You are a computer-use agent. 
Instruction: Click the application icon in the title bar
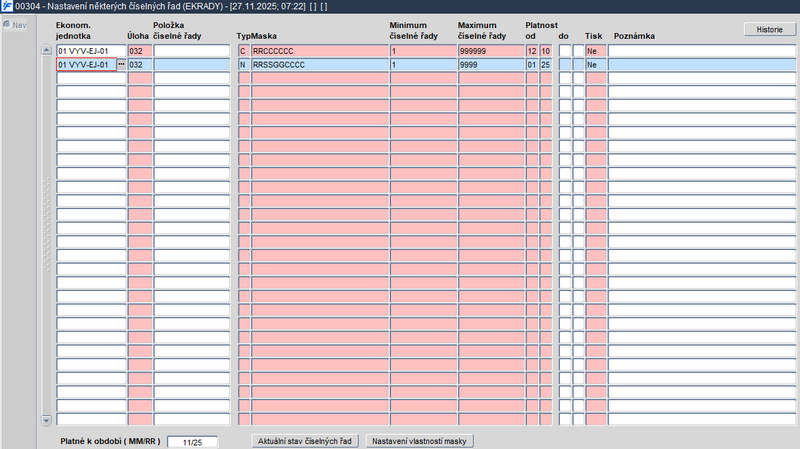(x=7, y=6)
